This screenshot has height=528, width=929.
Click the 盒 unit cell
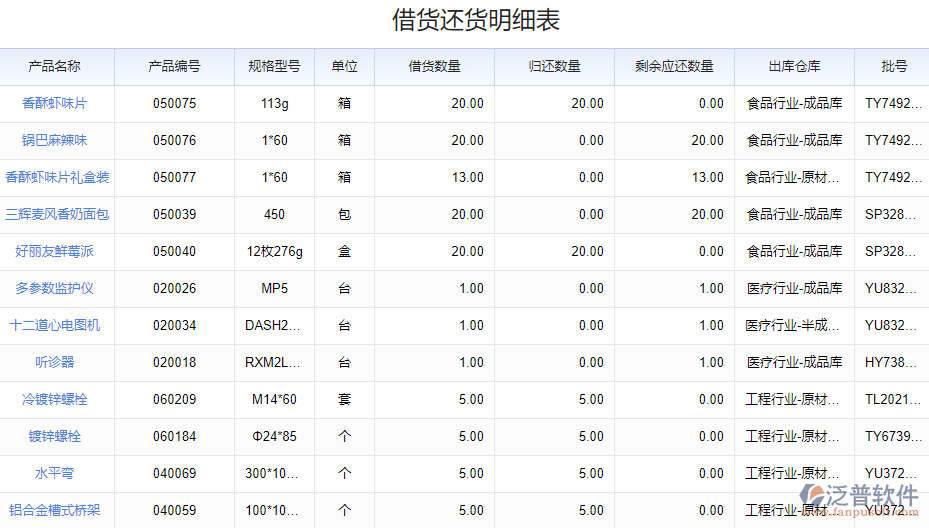click(x=344, y=251)
